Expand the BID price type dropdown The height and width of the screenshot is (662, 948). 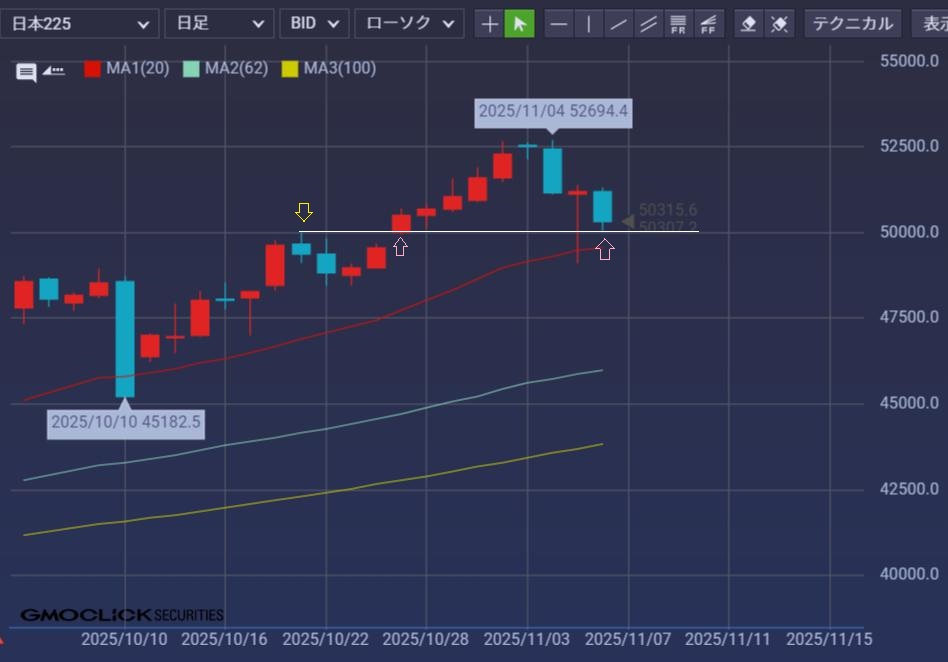314,24
